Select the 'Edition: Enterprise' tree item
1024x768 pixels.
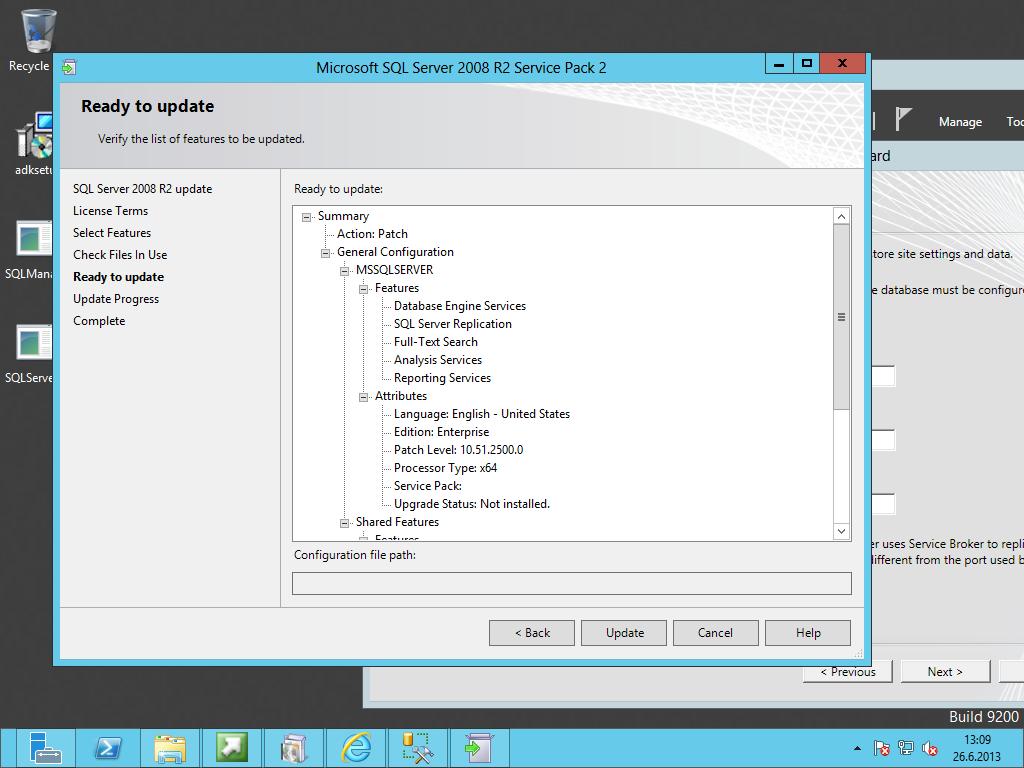441,432
